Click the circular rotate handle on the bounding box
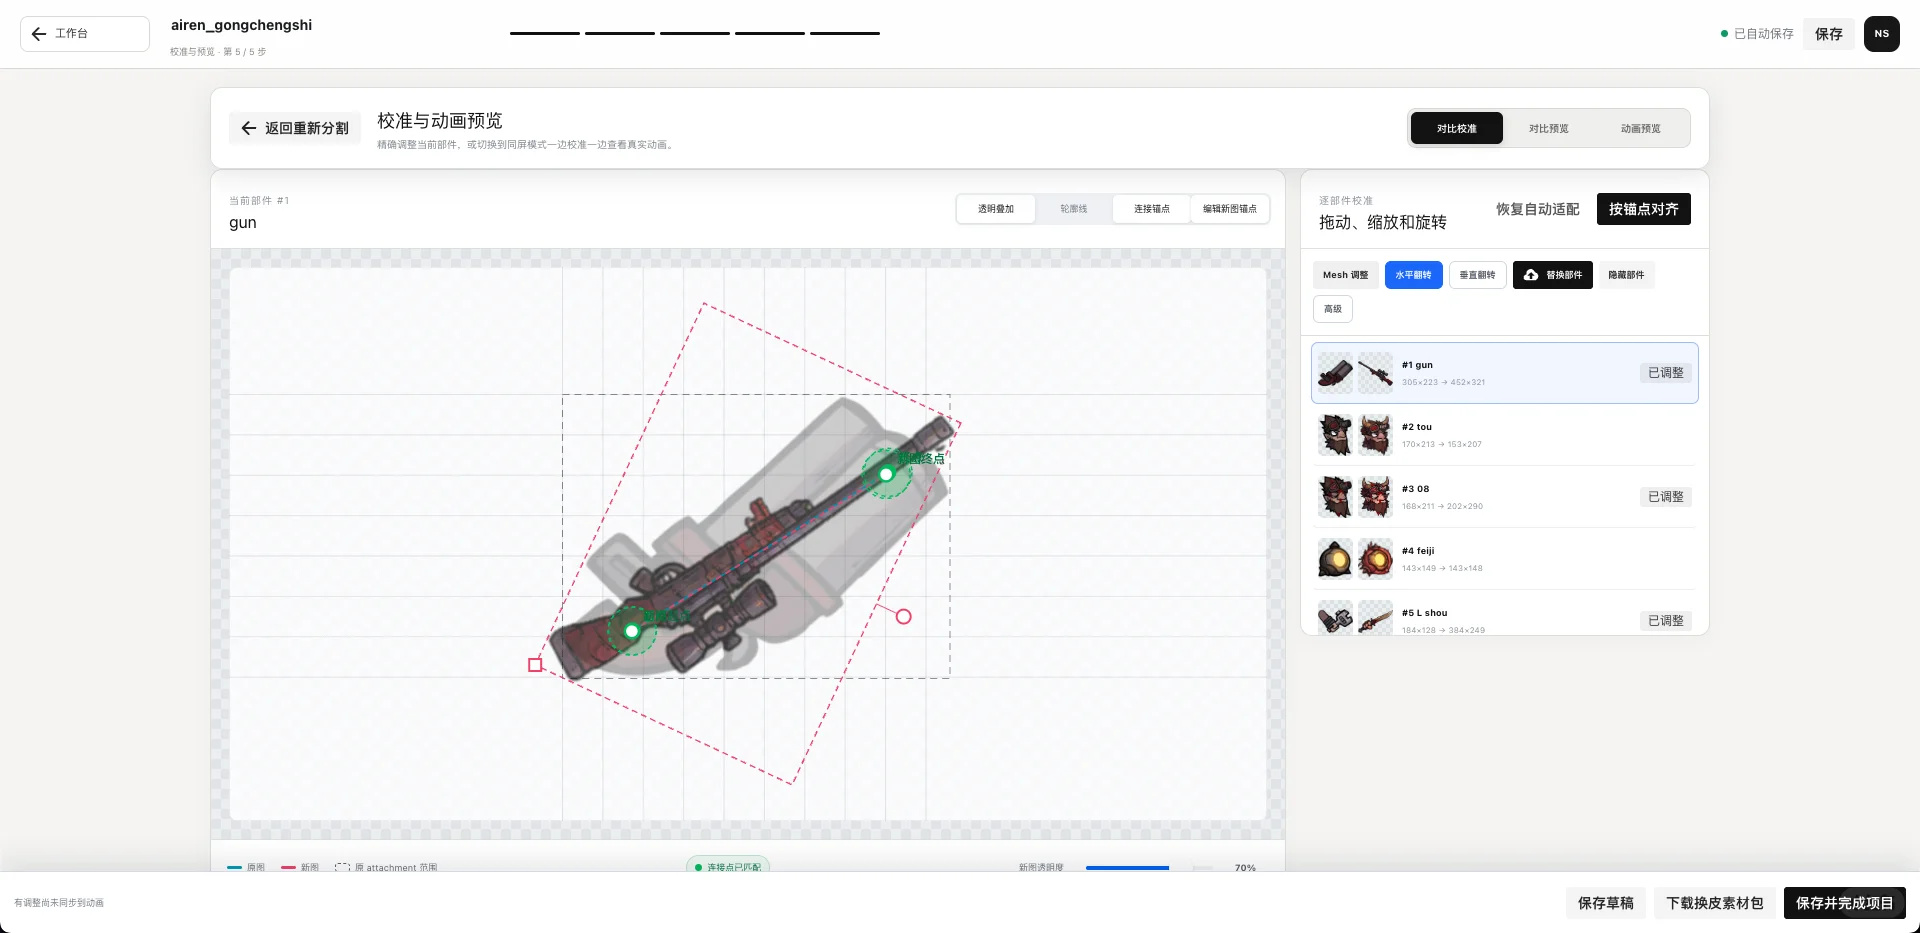 pos(903,617)
